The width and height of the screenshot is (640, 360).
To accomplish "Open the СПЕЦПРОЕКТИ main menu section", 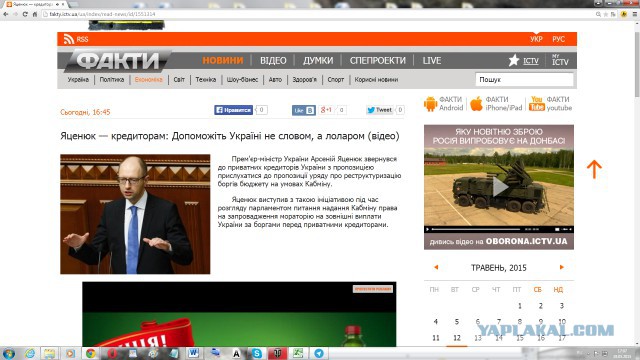I will pos(378,61).
